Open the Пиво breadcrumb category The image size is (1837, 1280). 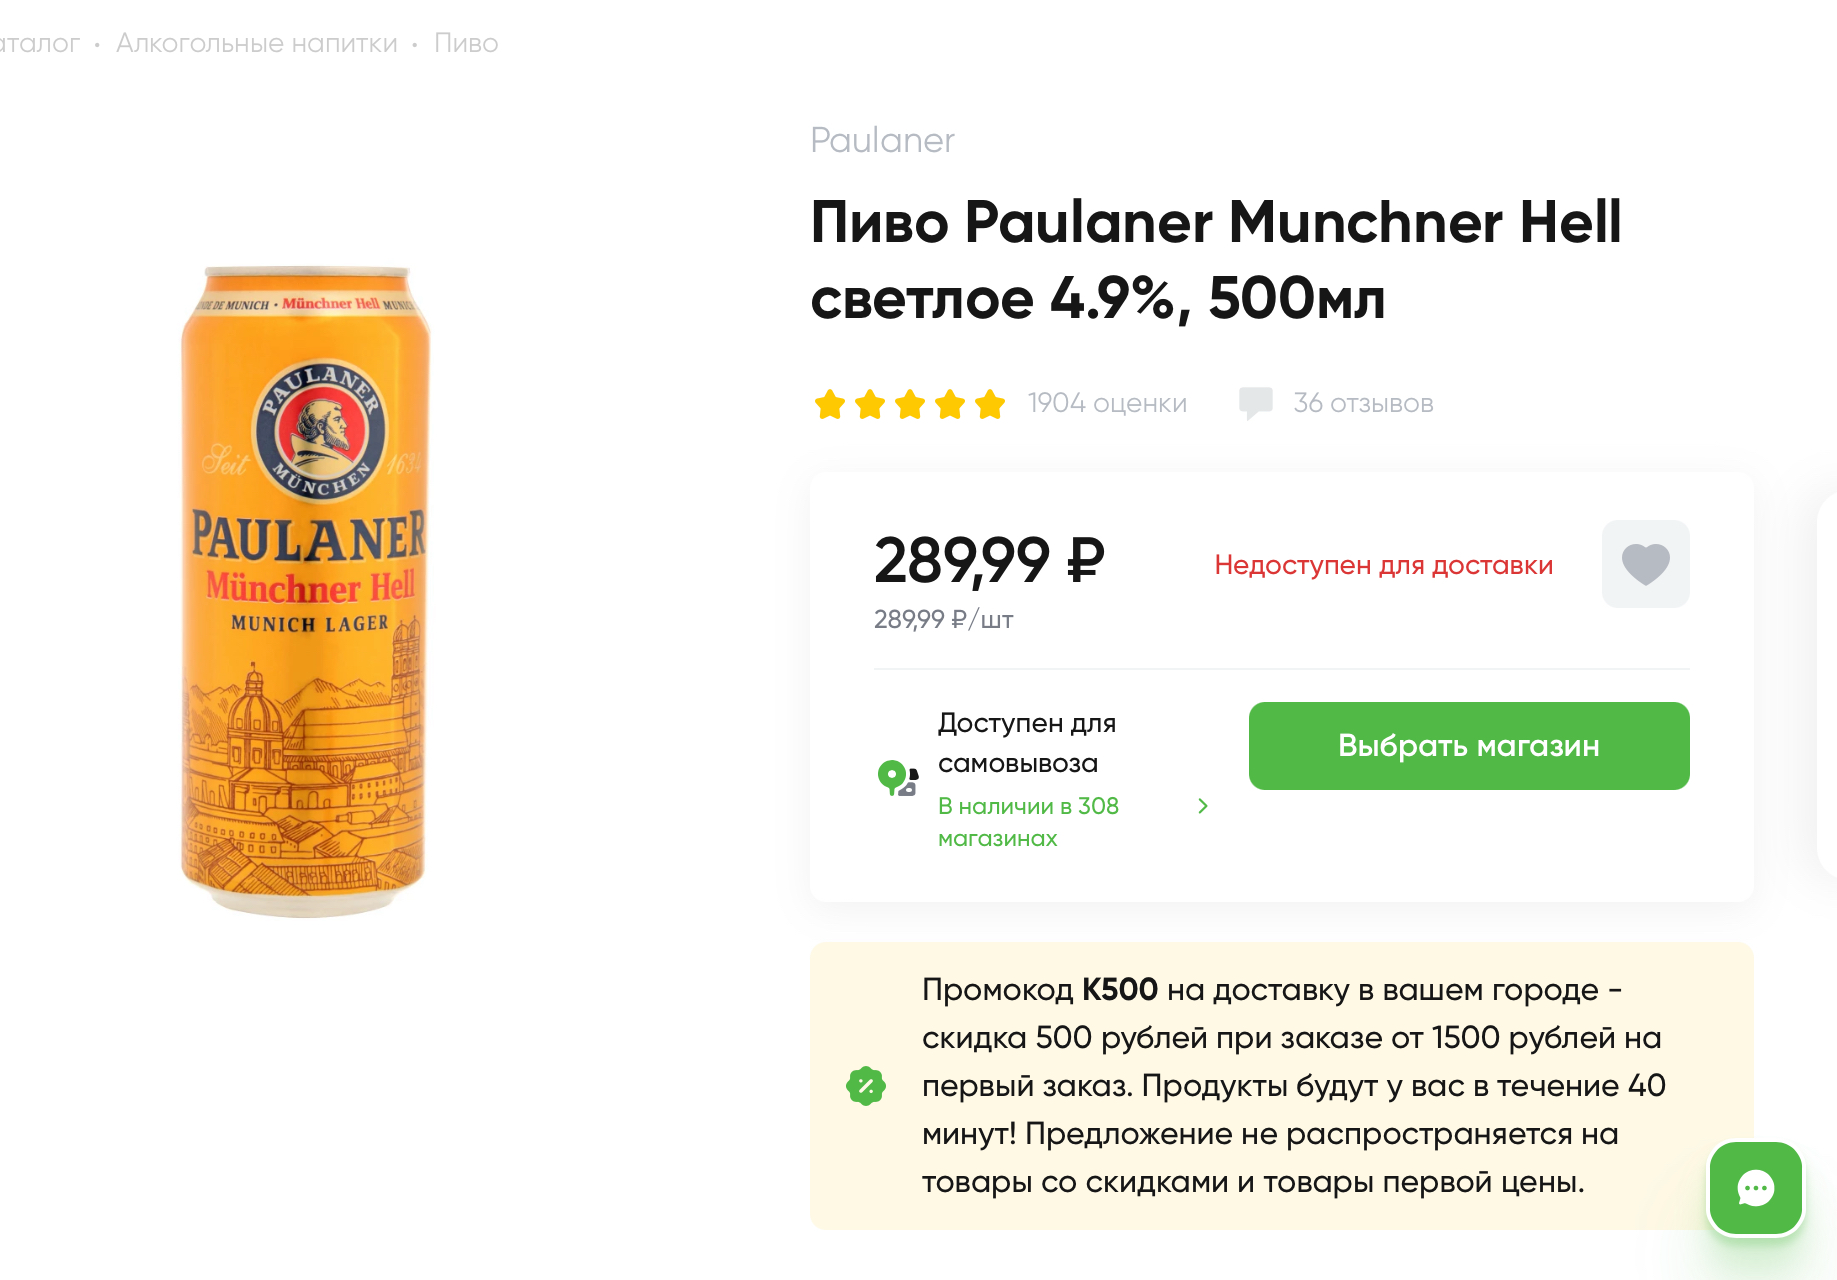point(466,43)
